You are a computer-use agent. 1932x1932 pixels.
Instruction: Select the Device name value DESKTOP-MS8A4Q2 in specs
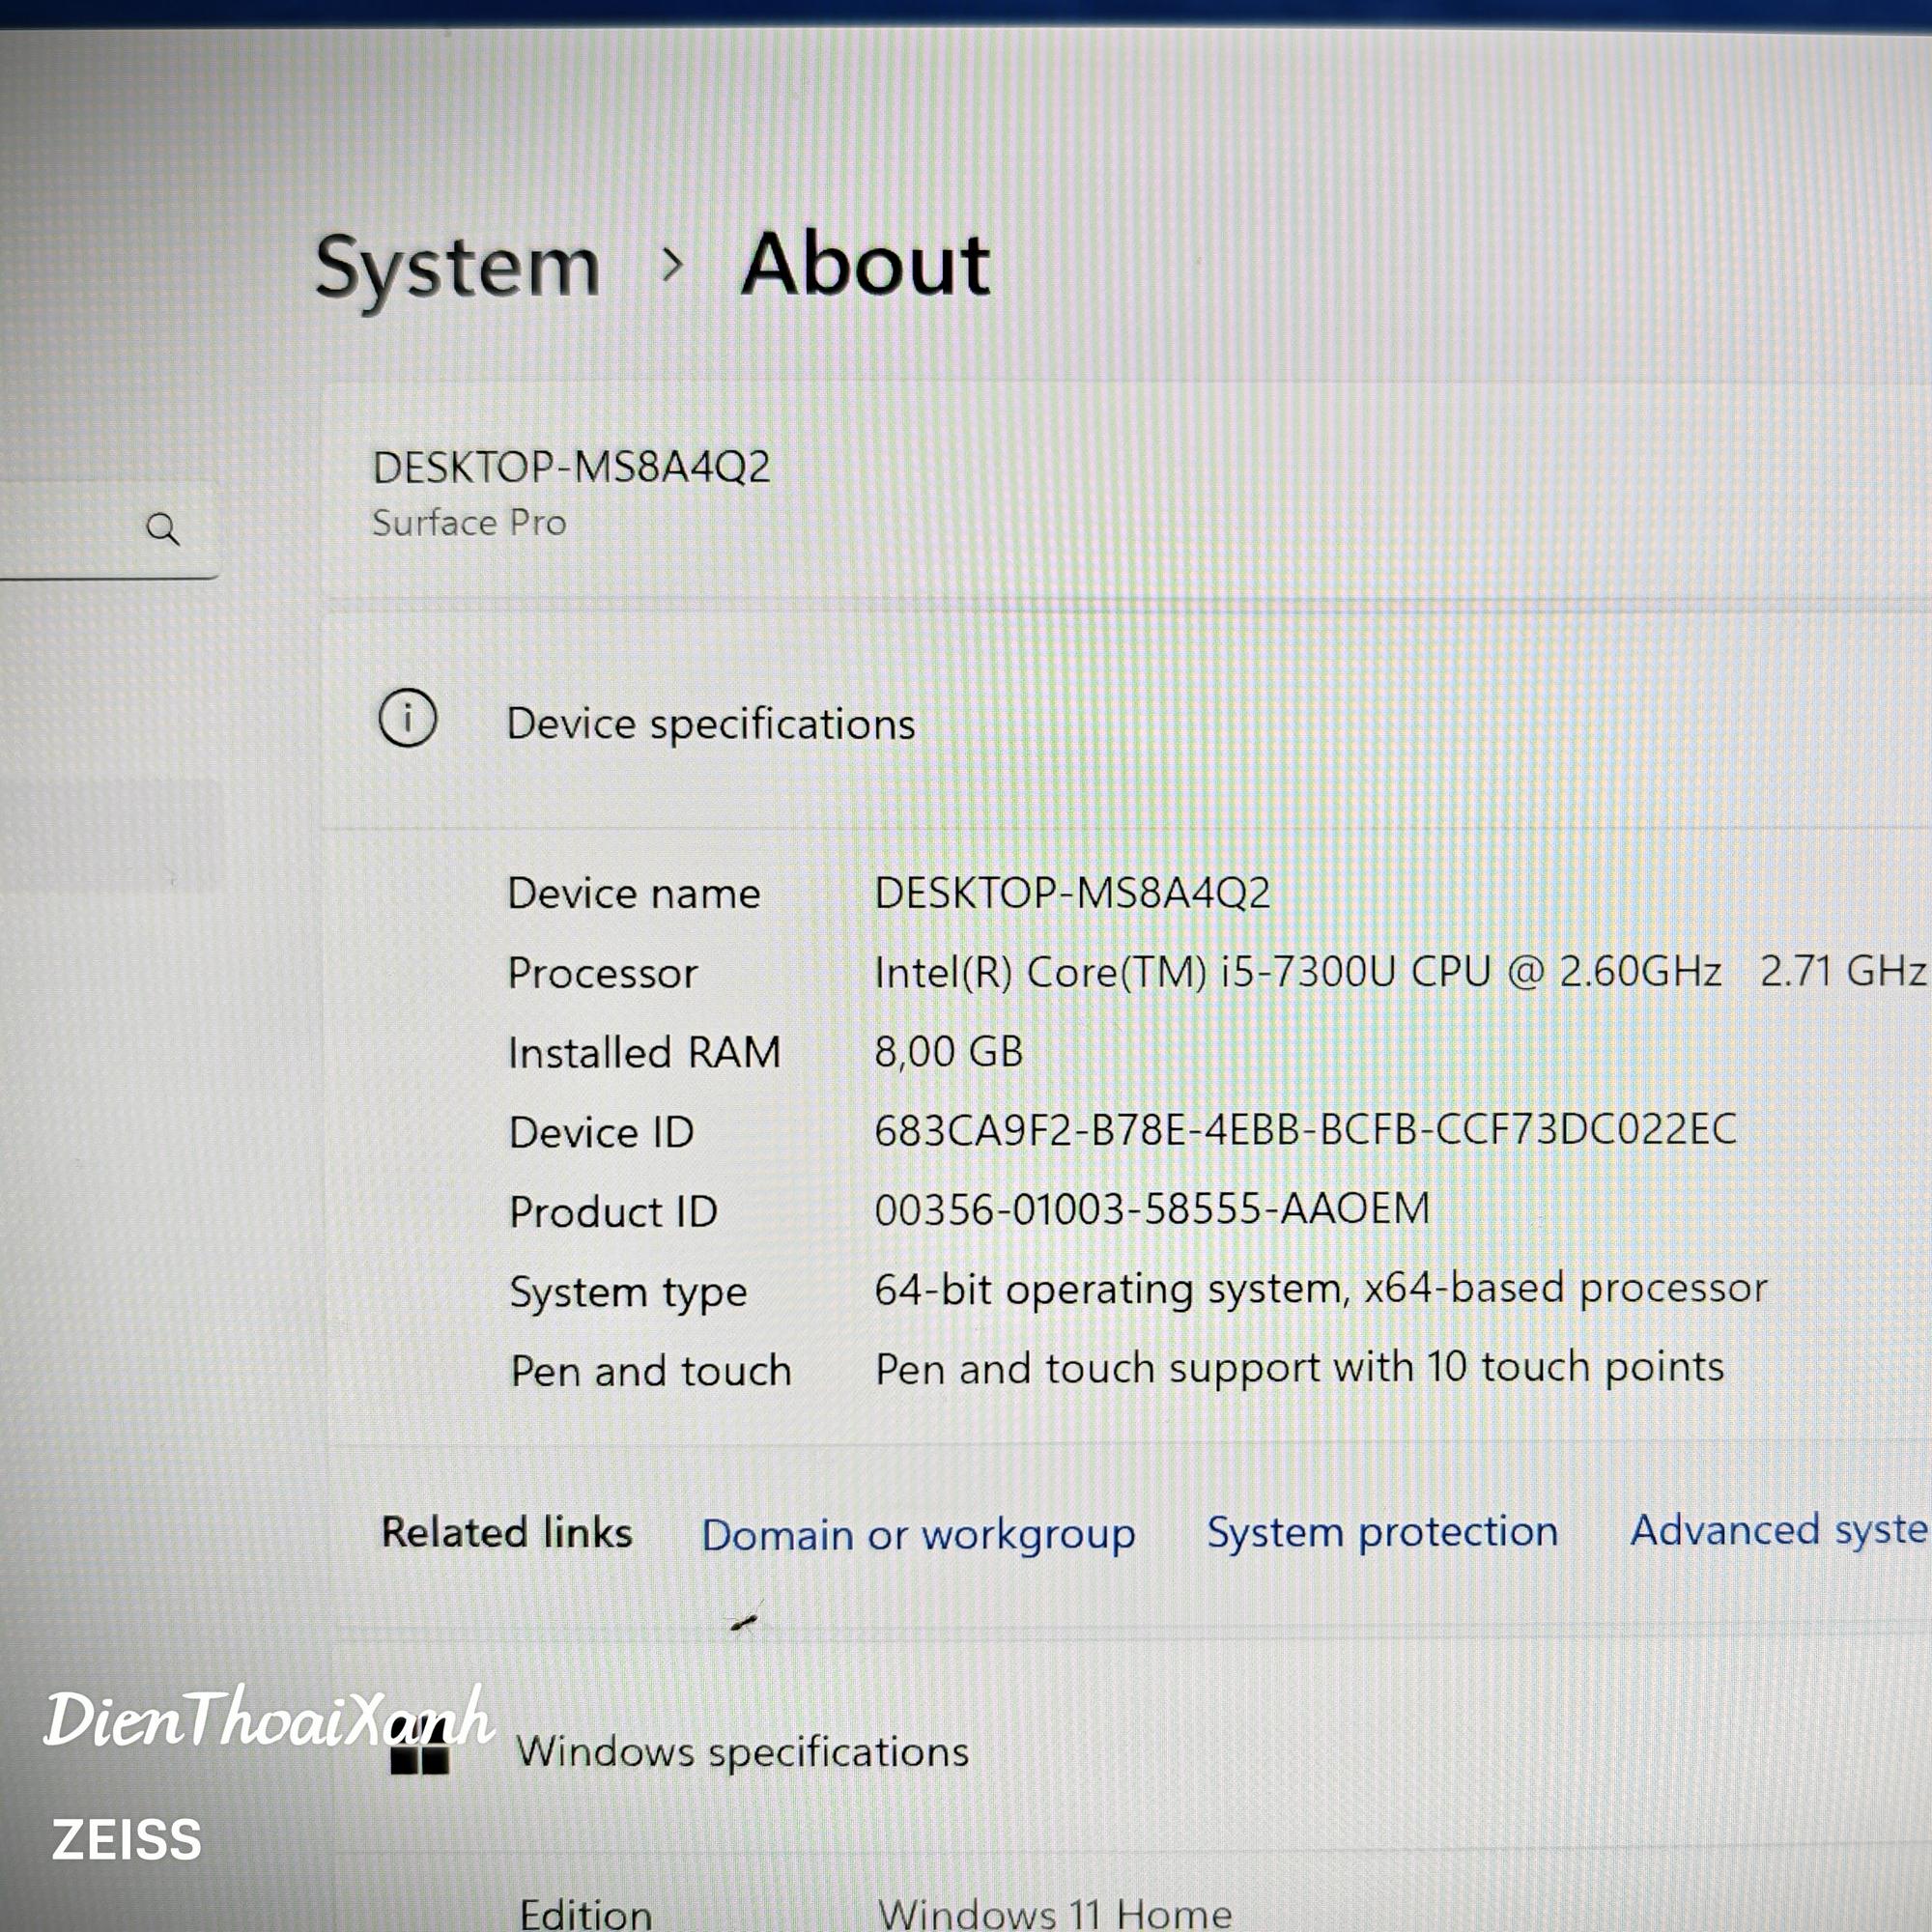[x=1072, y=892]
